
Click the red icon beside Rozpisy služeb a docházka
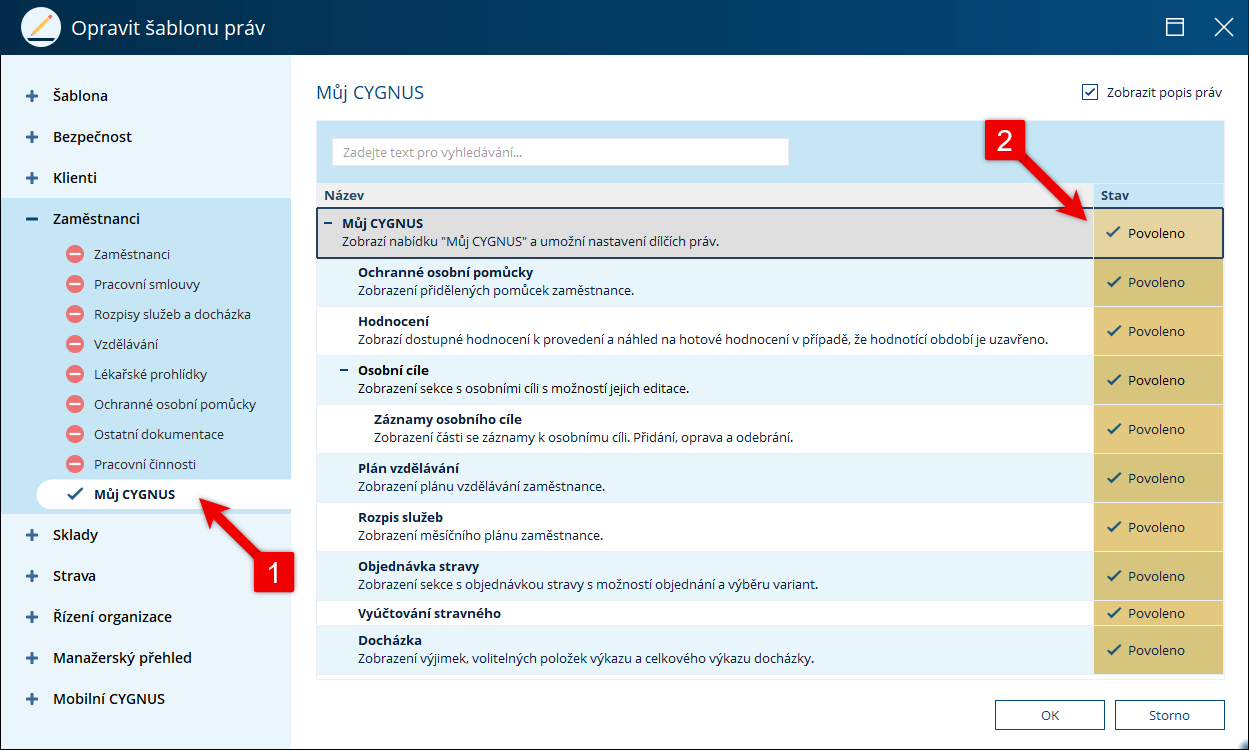[75, 315]
